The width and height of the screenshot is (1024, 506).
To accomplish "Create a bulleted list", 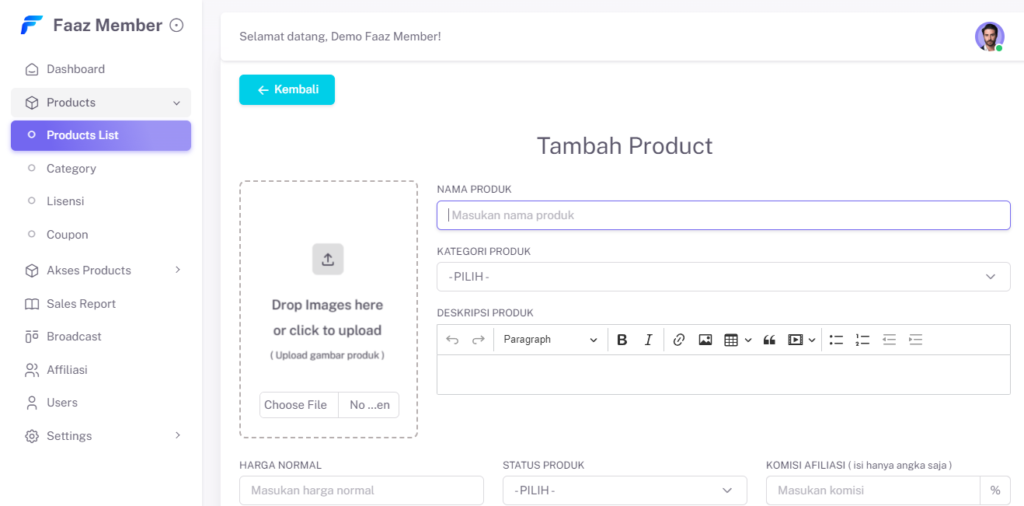I will (836, 340).
